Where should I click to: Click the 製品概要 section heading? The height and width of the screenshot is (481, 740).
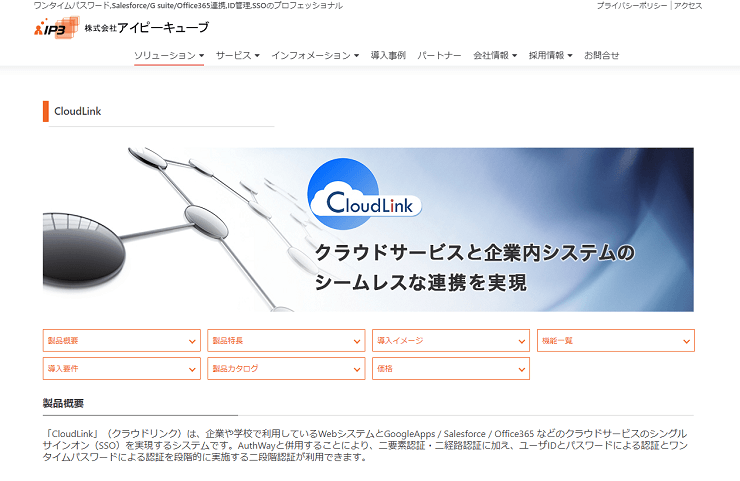pyautogui.click(x=63, y=403)
